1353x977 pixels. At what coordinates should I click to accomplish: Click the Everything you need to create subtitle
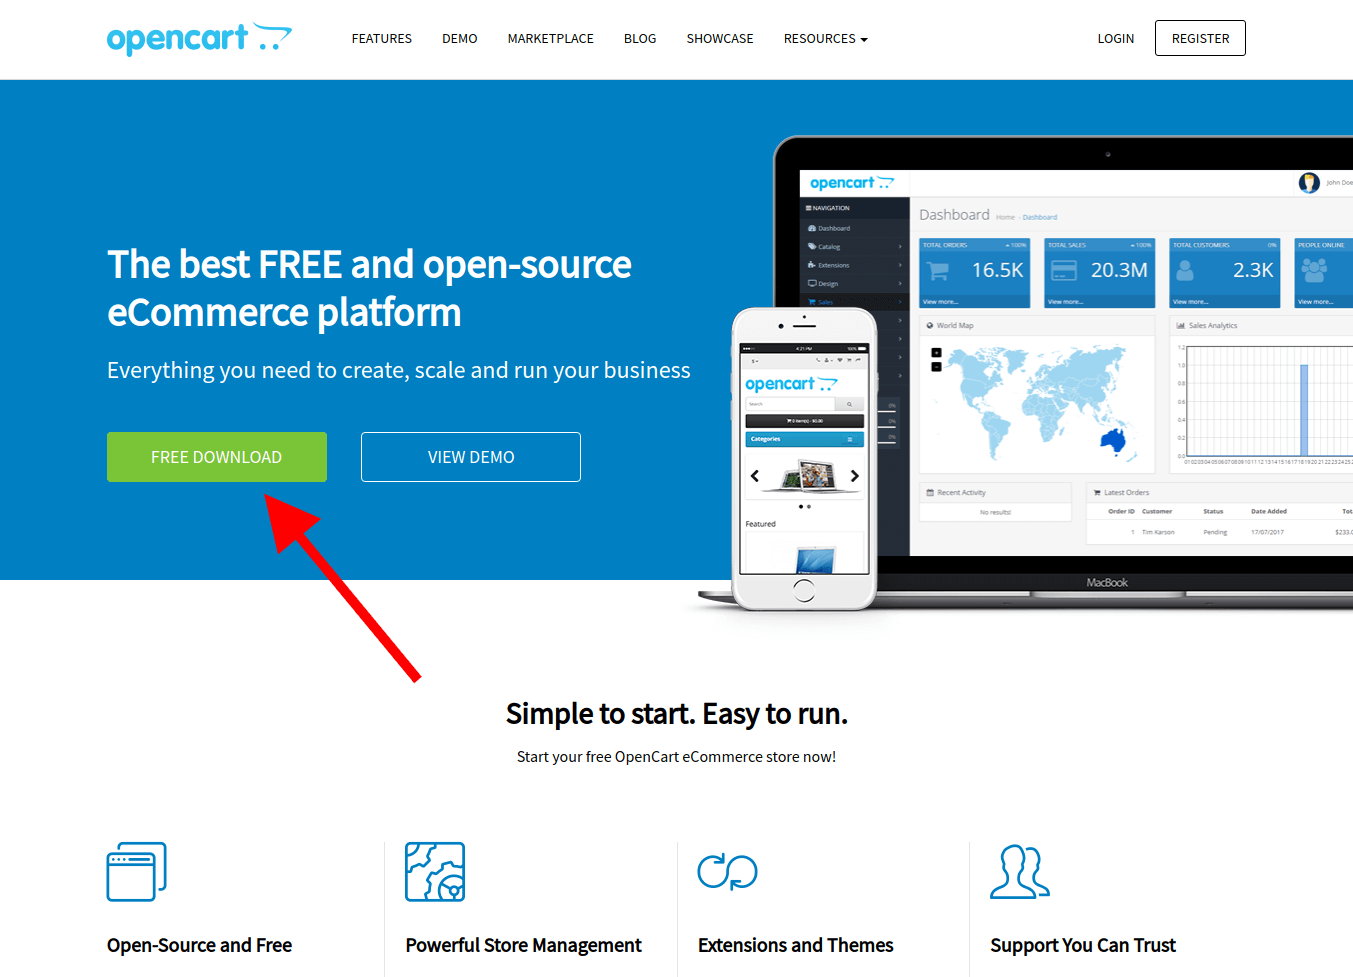tap(398, 370)
